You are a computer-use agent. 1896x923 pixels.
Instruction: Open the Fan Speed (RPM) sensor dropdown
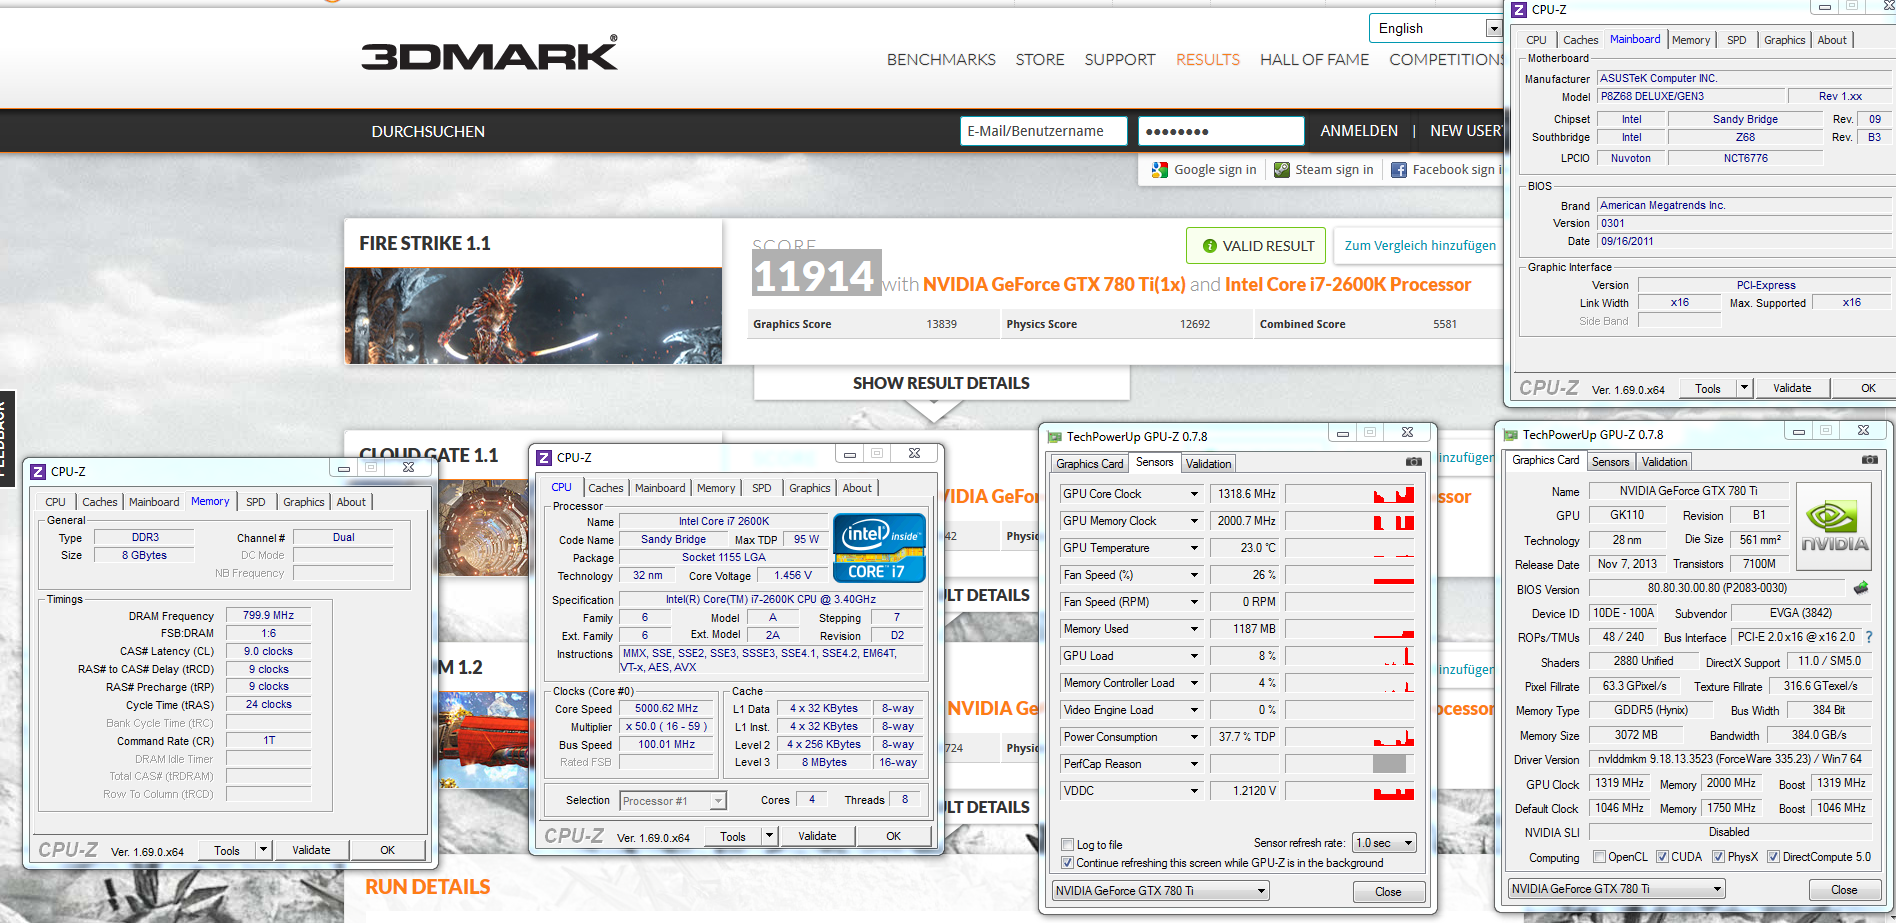pos(1194,602)
